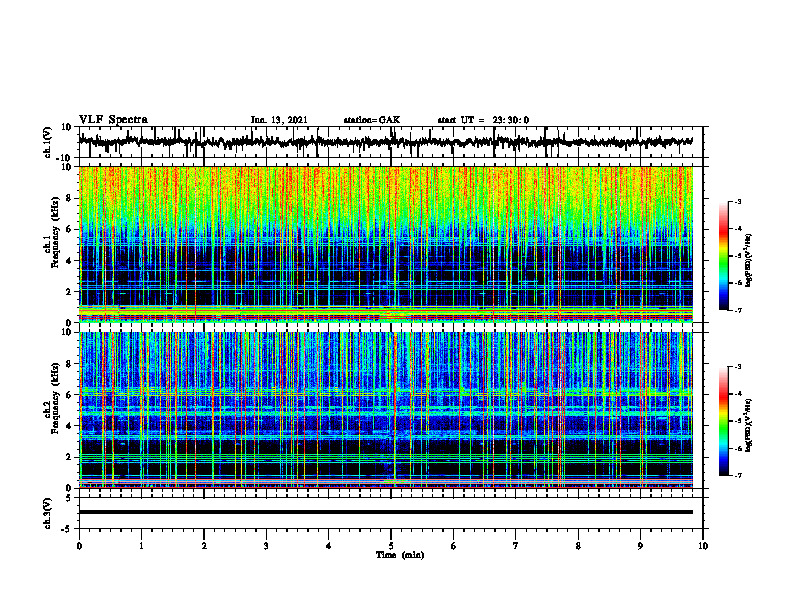Click time axis tick label "9"
Screen dimensions: 792x612
(640, 546)
